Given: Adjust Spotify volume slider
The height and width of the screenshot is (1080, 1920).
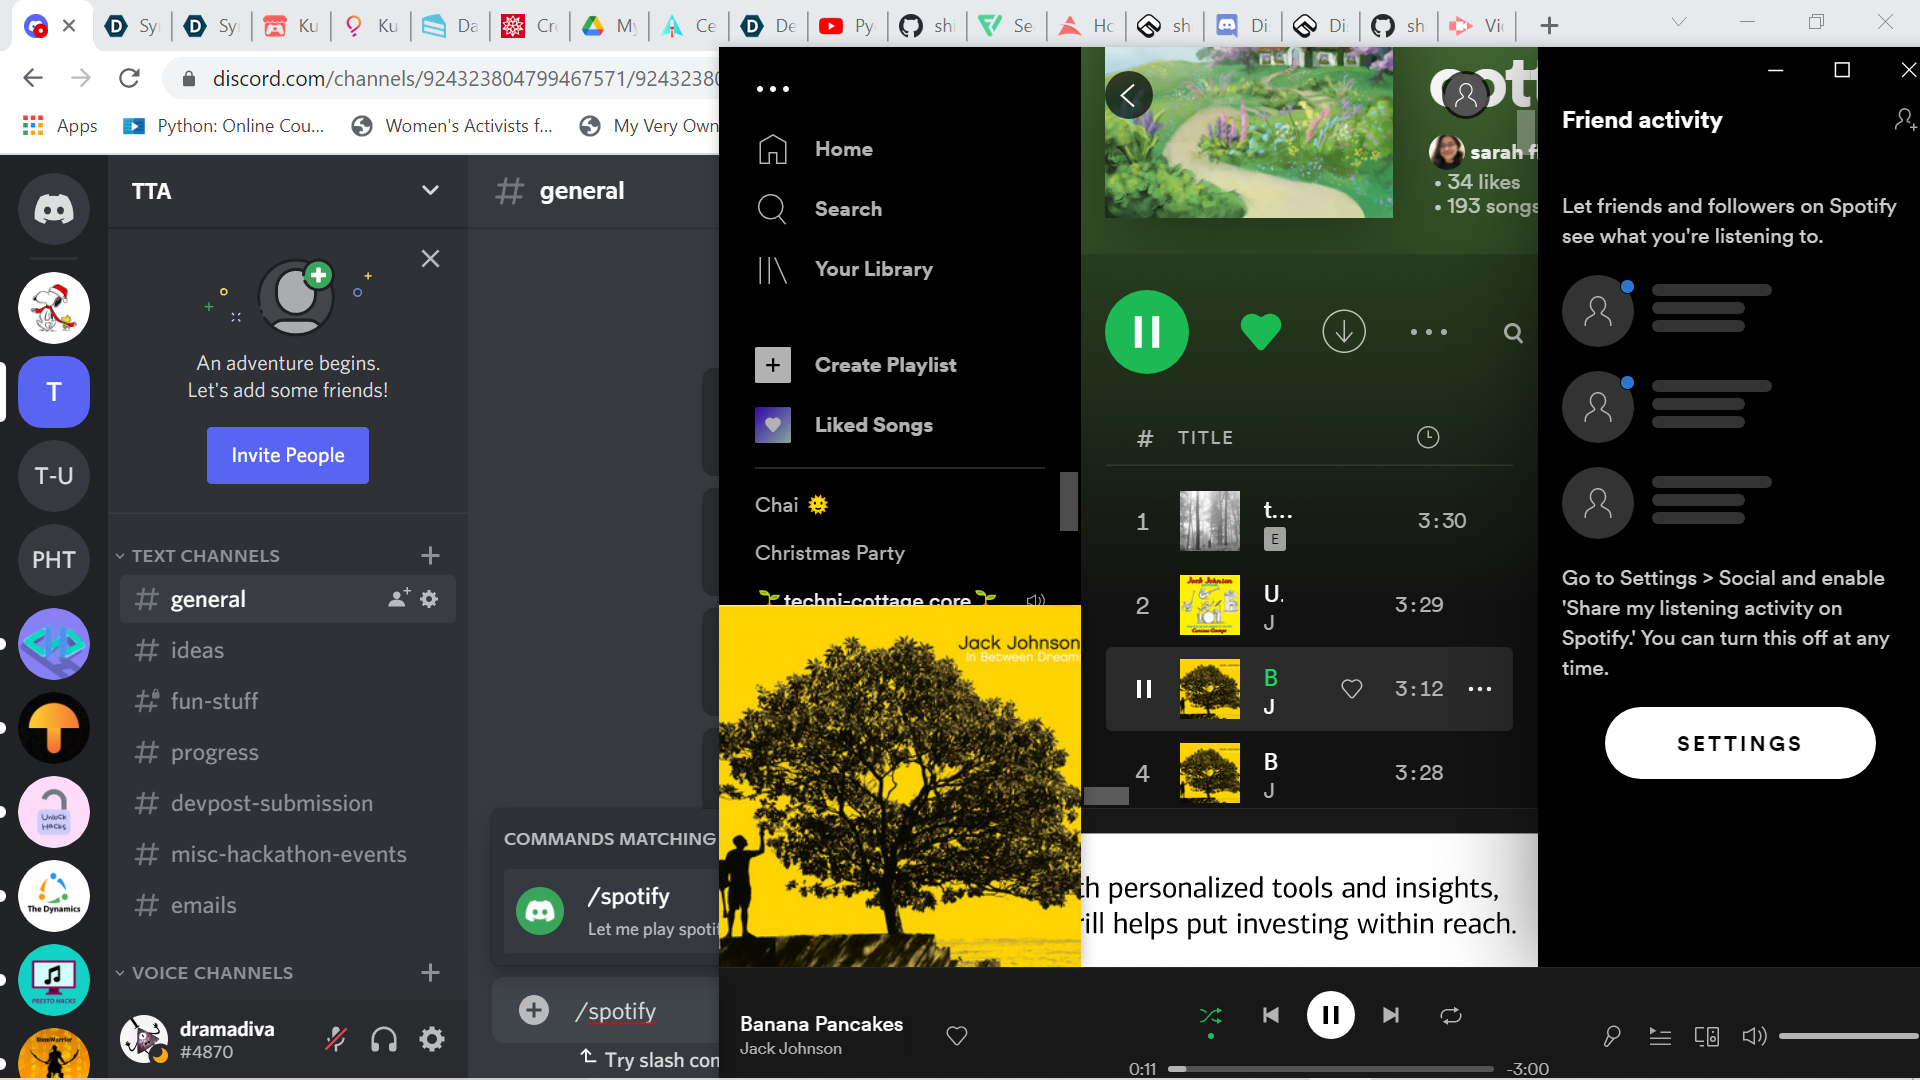Looking at the screenshot, I should coord(1846,1037).
